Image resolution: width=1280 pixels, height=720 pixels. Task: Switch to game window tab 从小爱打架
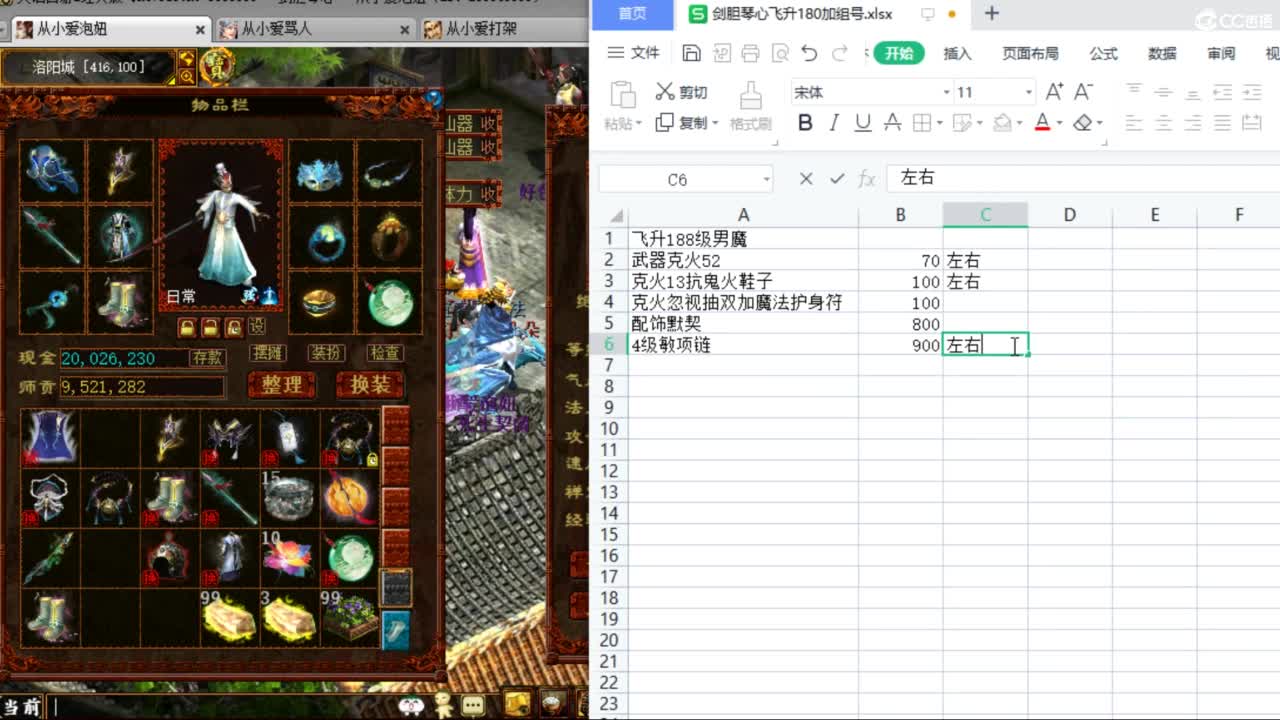(x=505, y=29)
